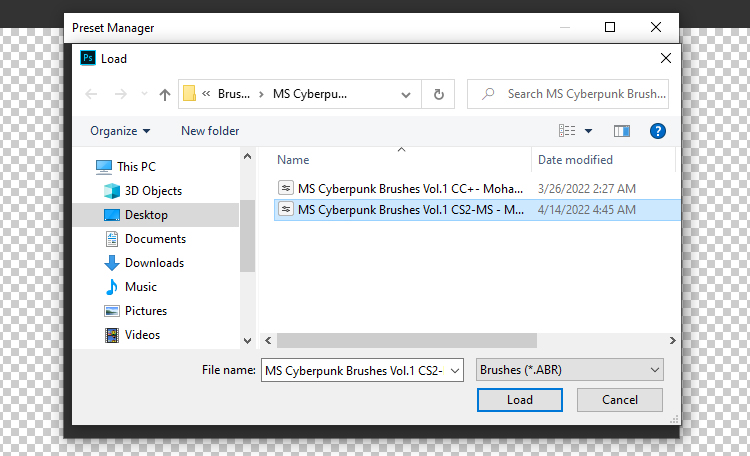Screen dimensions: 750x456
Task: Expand the File name history dropdown arrow
Action: pos(456,370)
